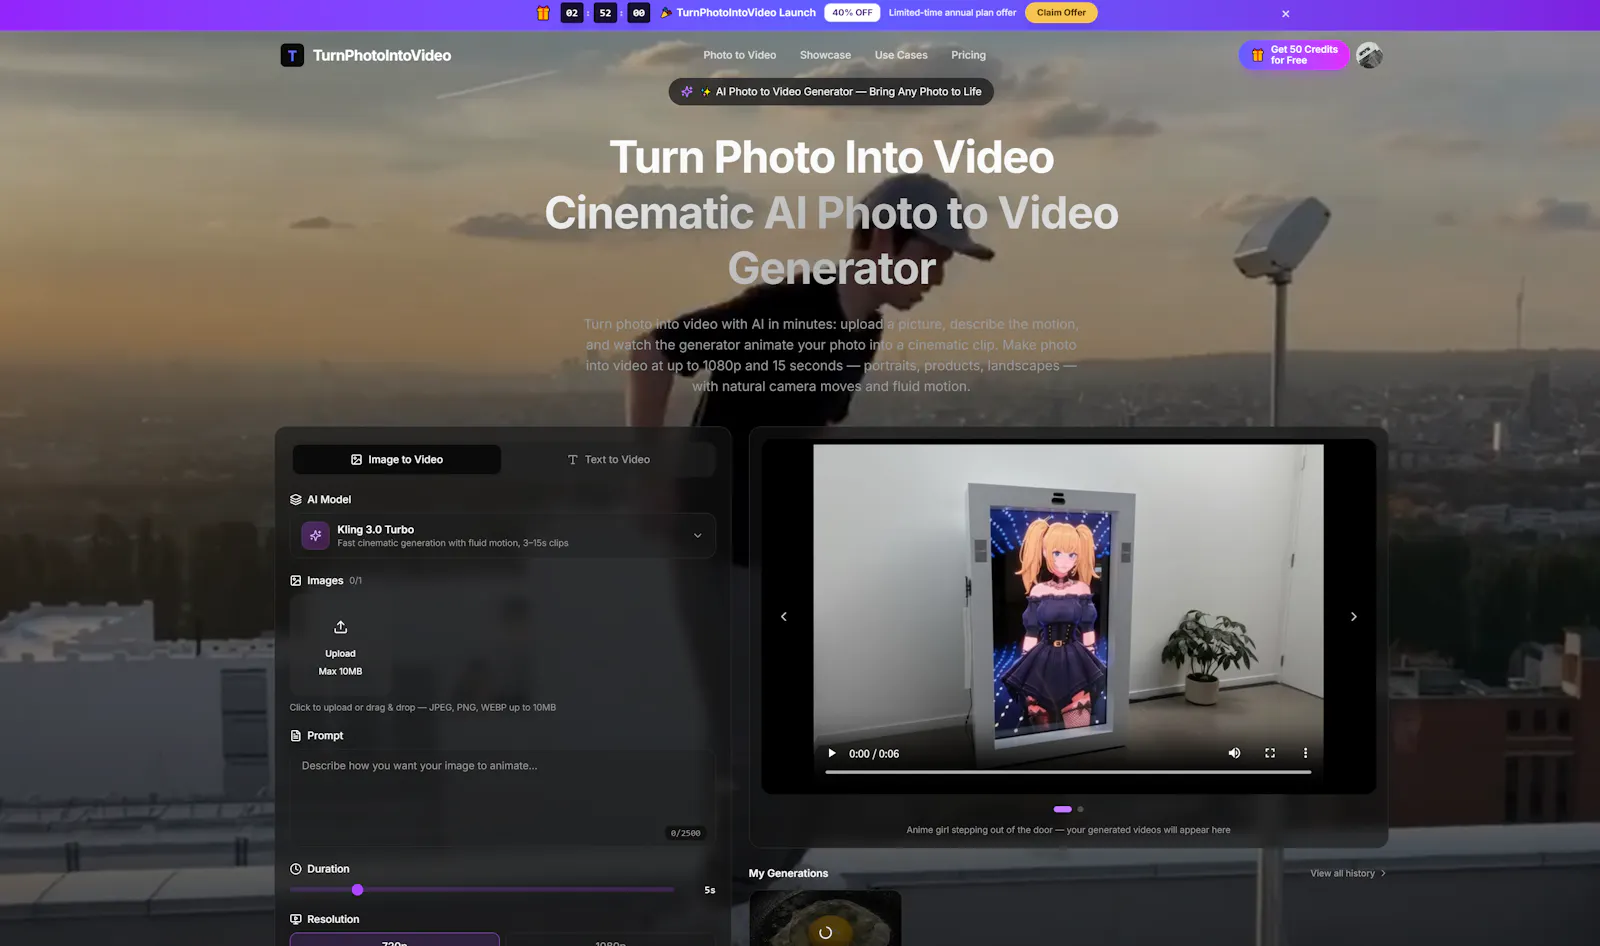This screenshot has width=1600, height=946.
Task: Mute the showcase video volume
Action: (x=1234, y=753)
